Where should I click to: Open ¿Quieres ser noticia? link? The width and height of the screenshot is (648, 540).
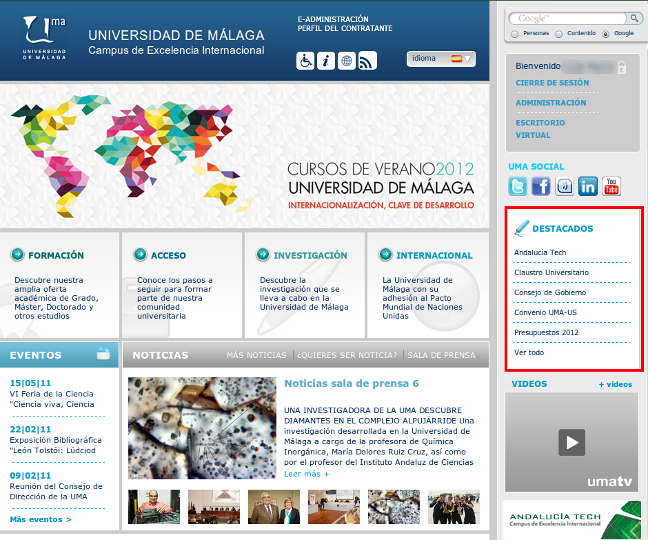347,355
